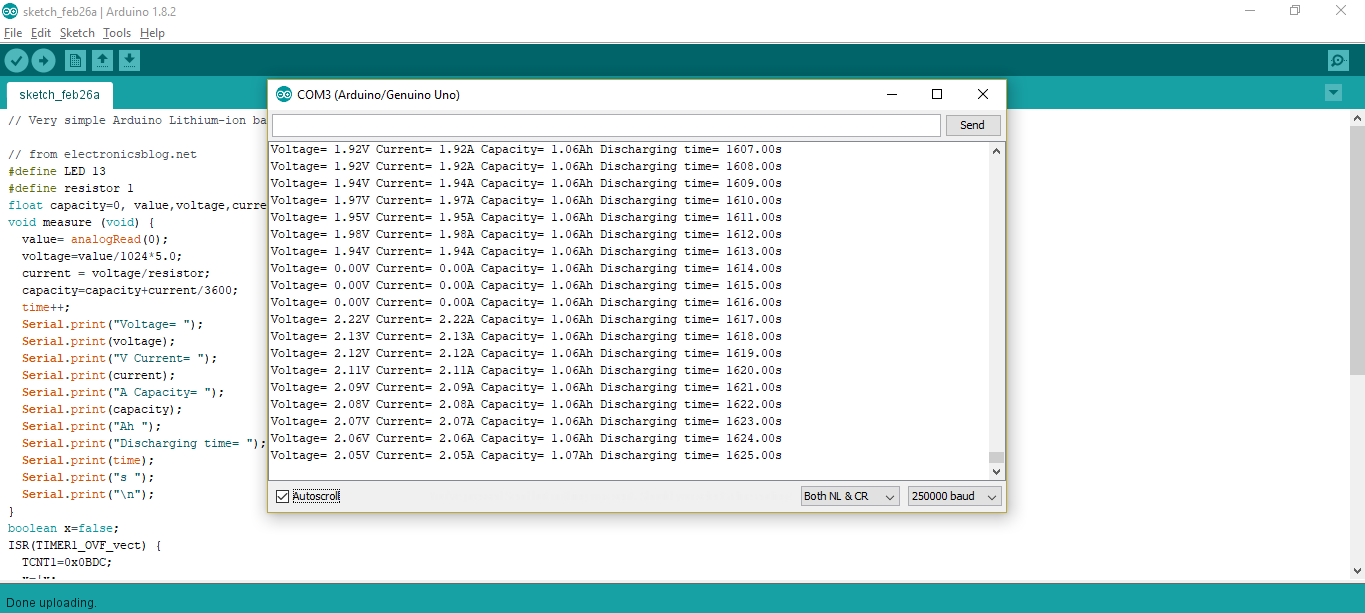The width and height of the screenshot is (1365, 613).
Task: Open the Tools menu
Action: (117, 33)
